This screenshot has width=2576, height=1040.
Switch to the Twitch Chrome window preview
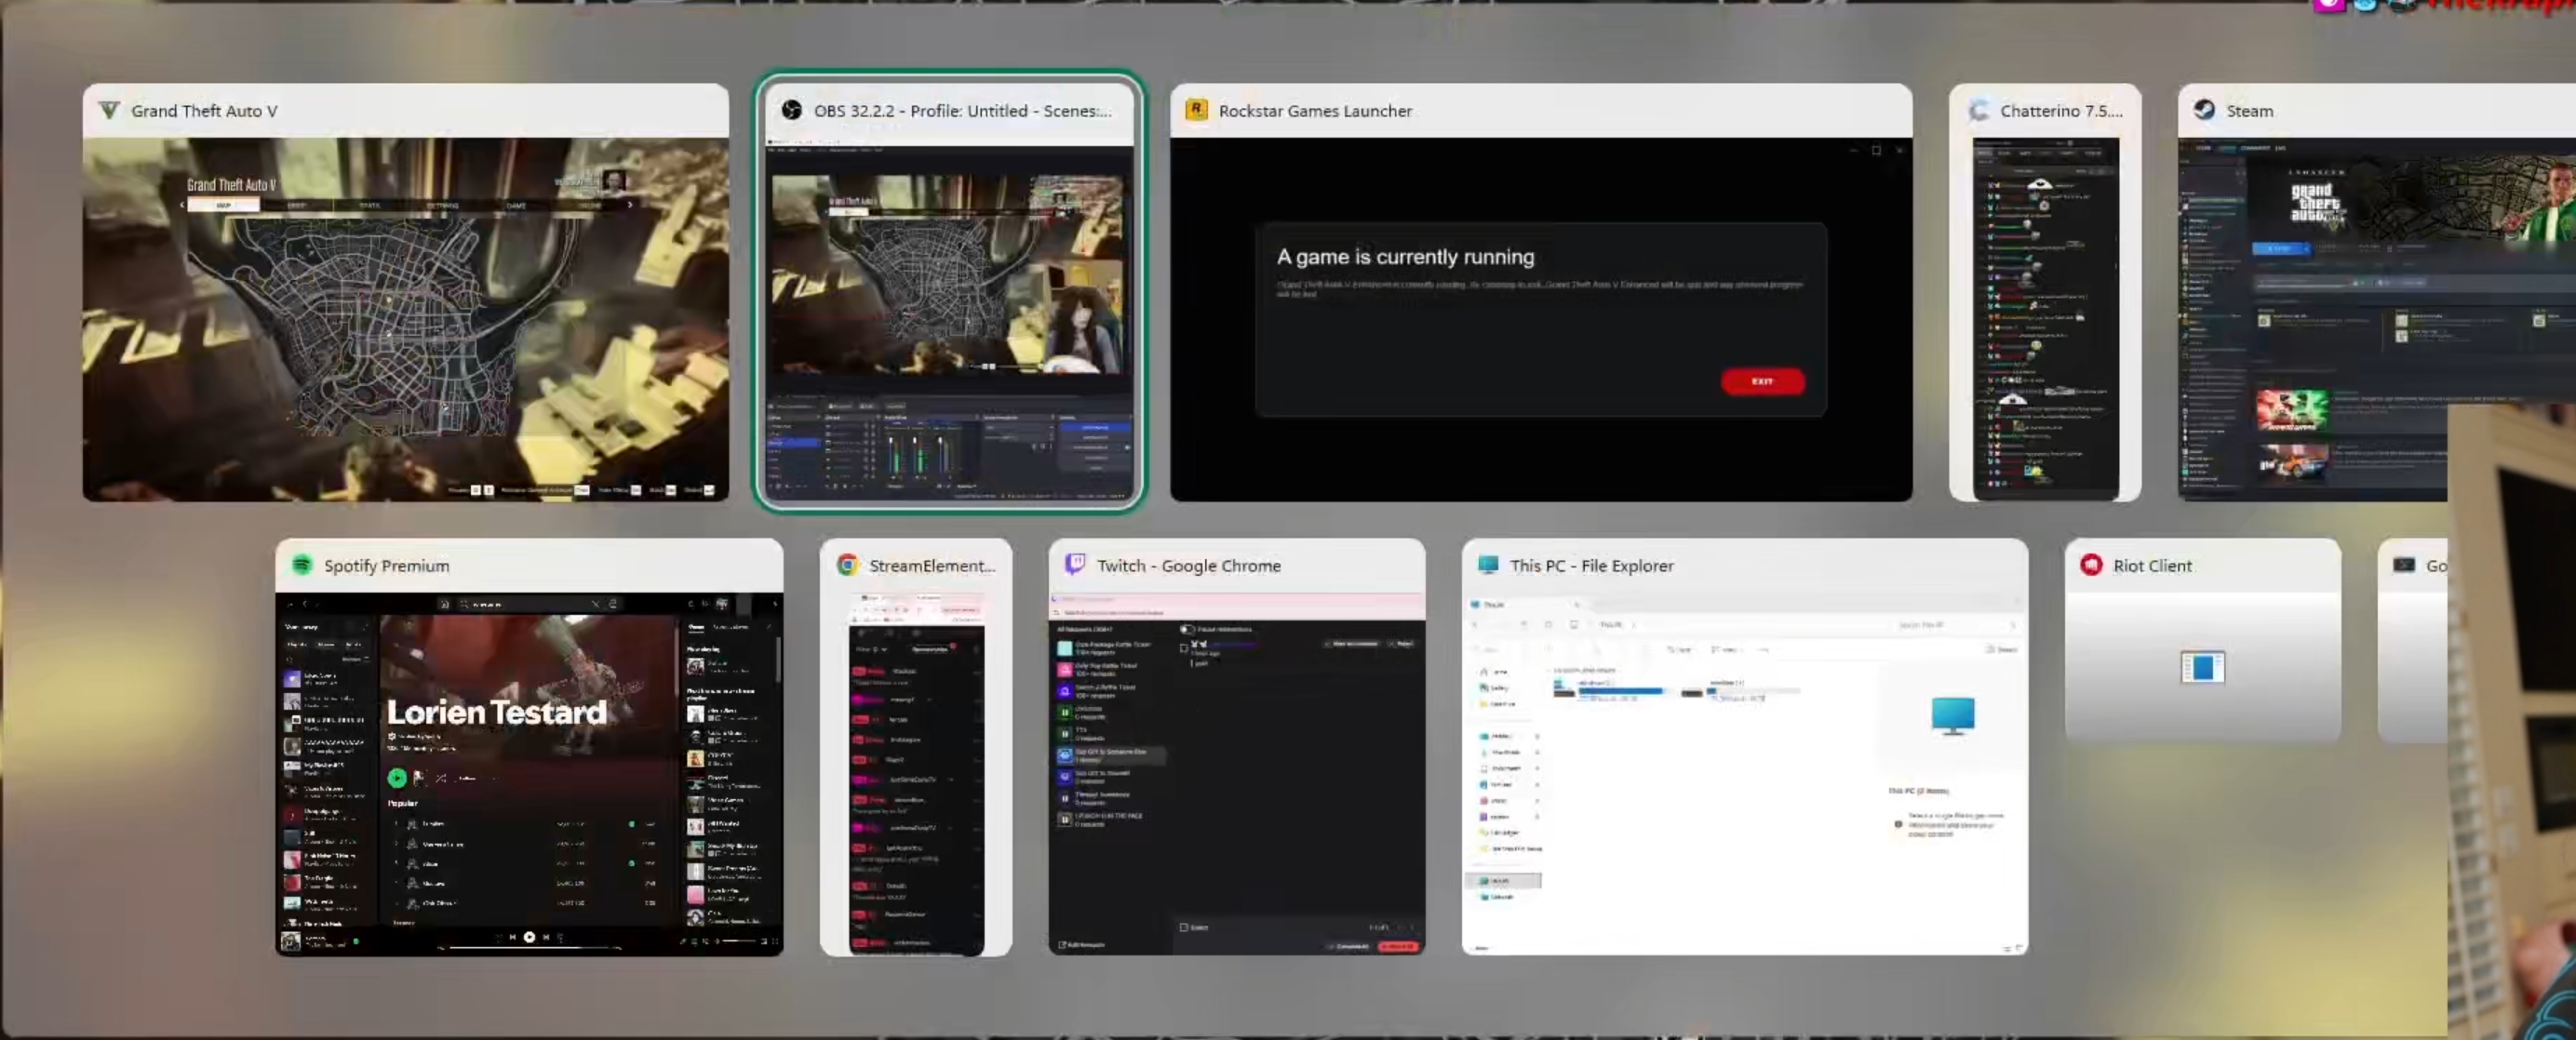(1237, 774)
